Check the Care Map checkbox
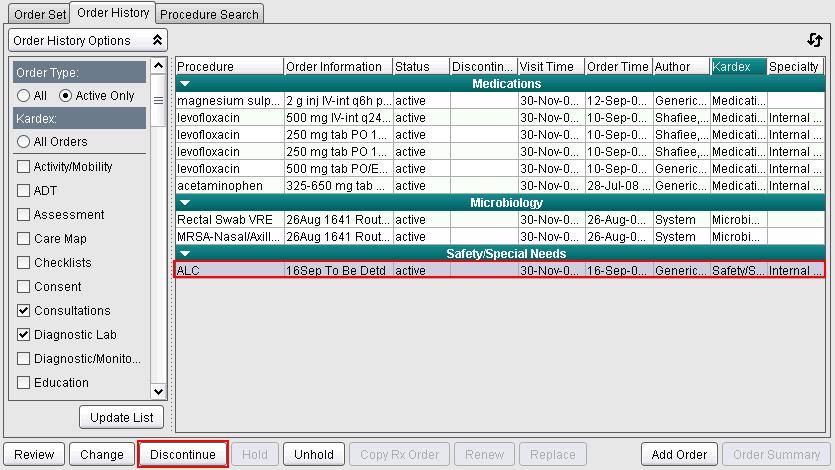 (23, 238)
